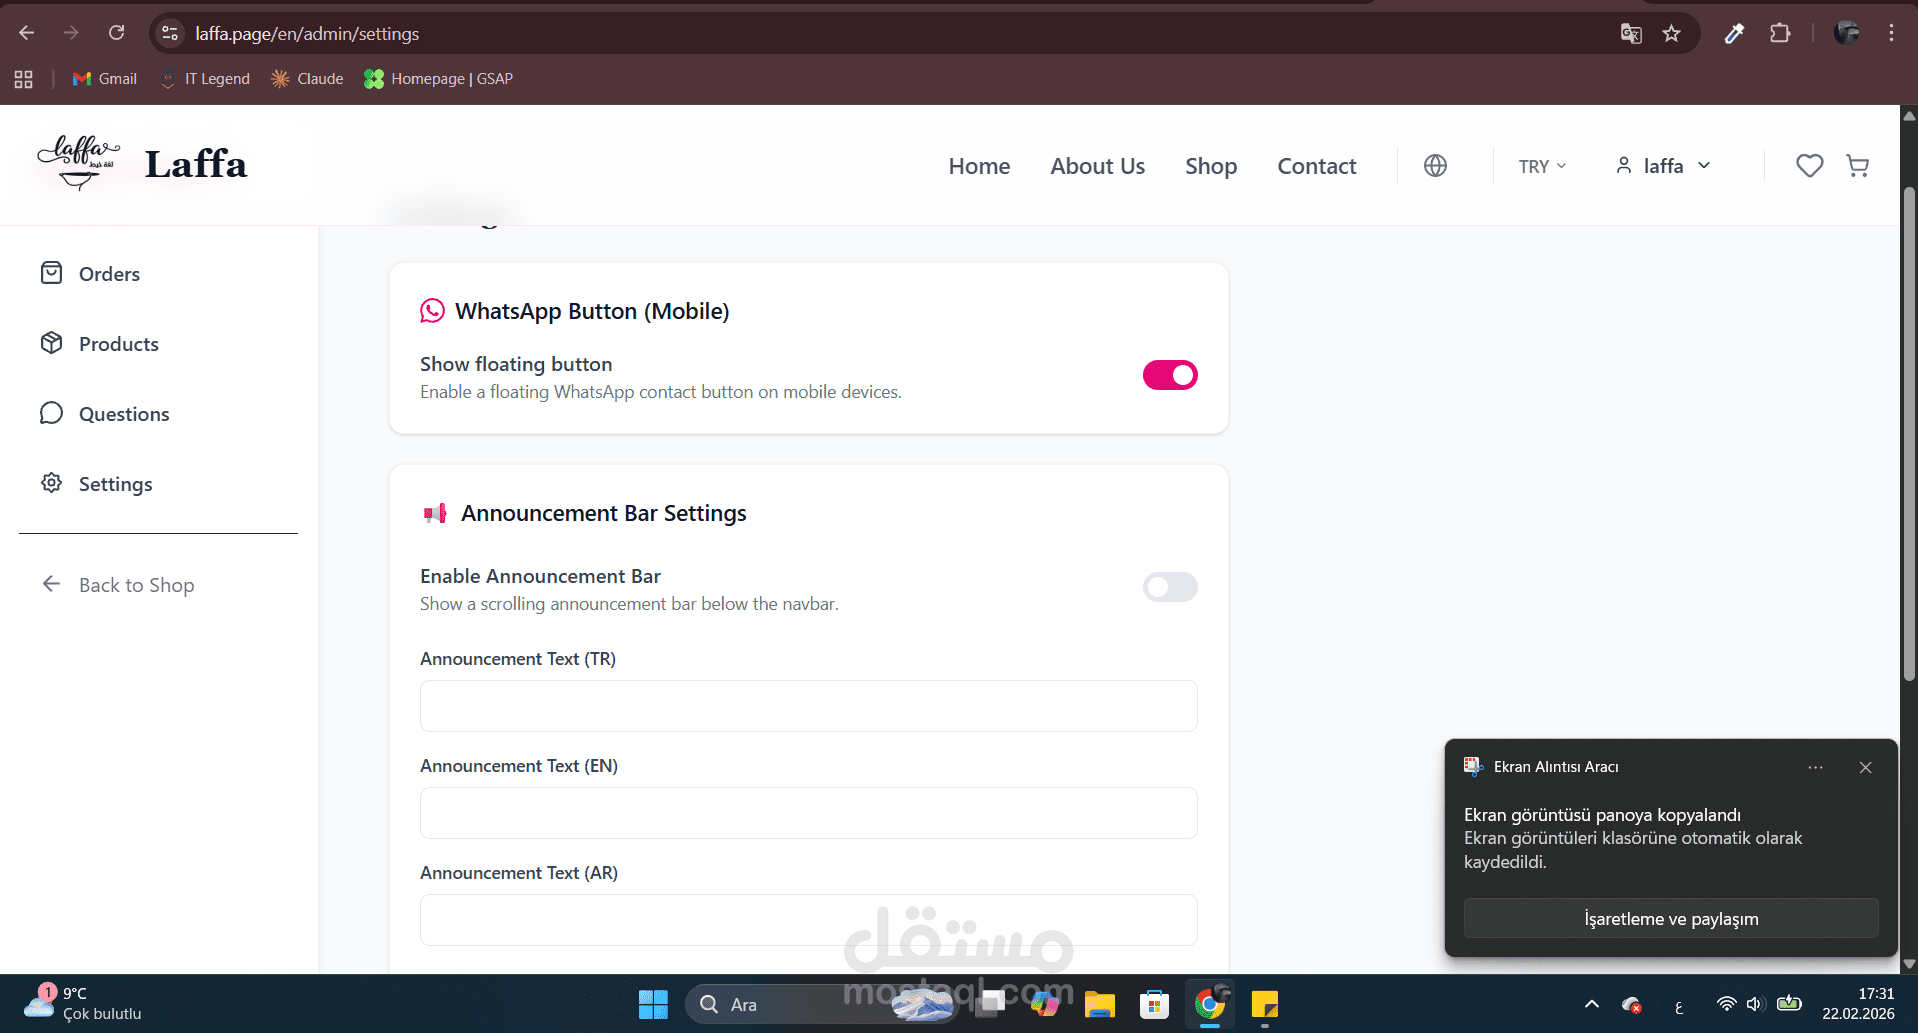1918x1033 pixels.
Task: Open the shopping cart icon
Action: (x=1857, y=166)
